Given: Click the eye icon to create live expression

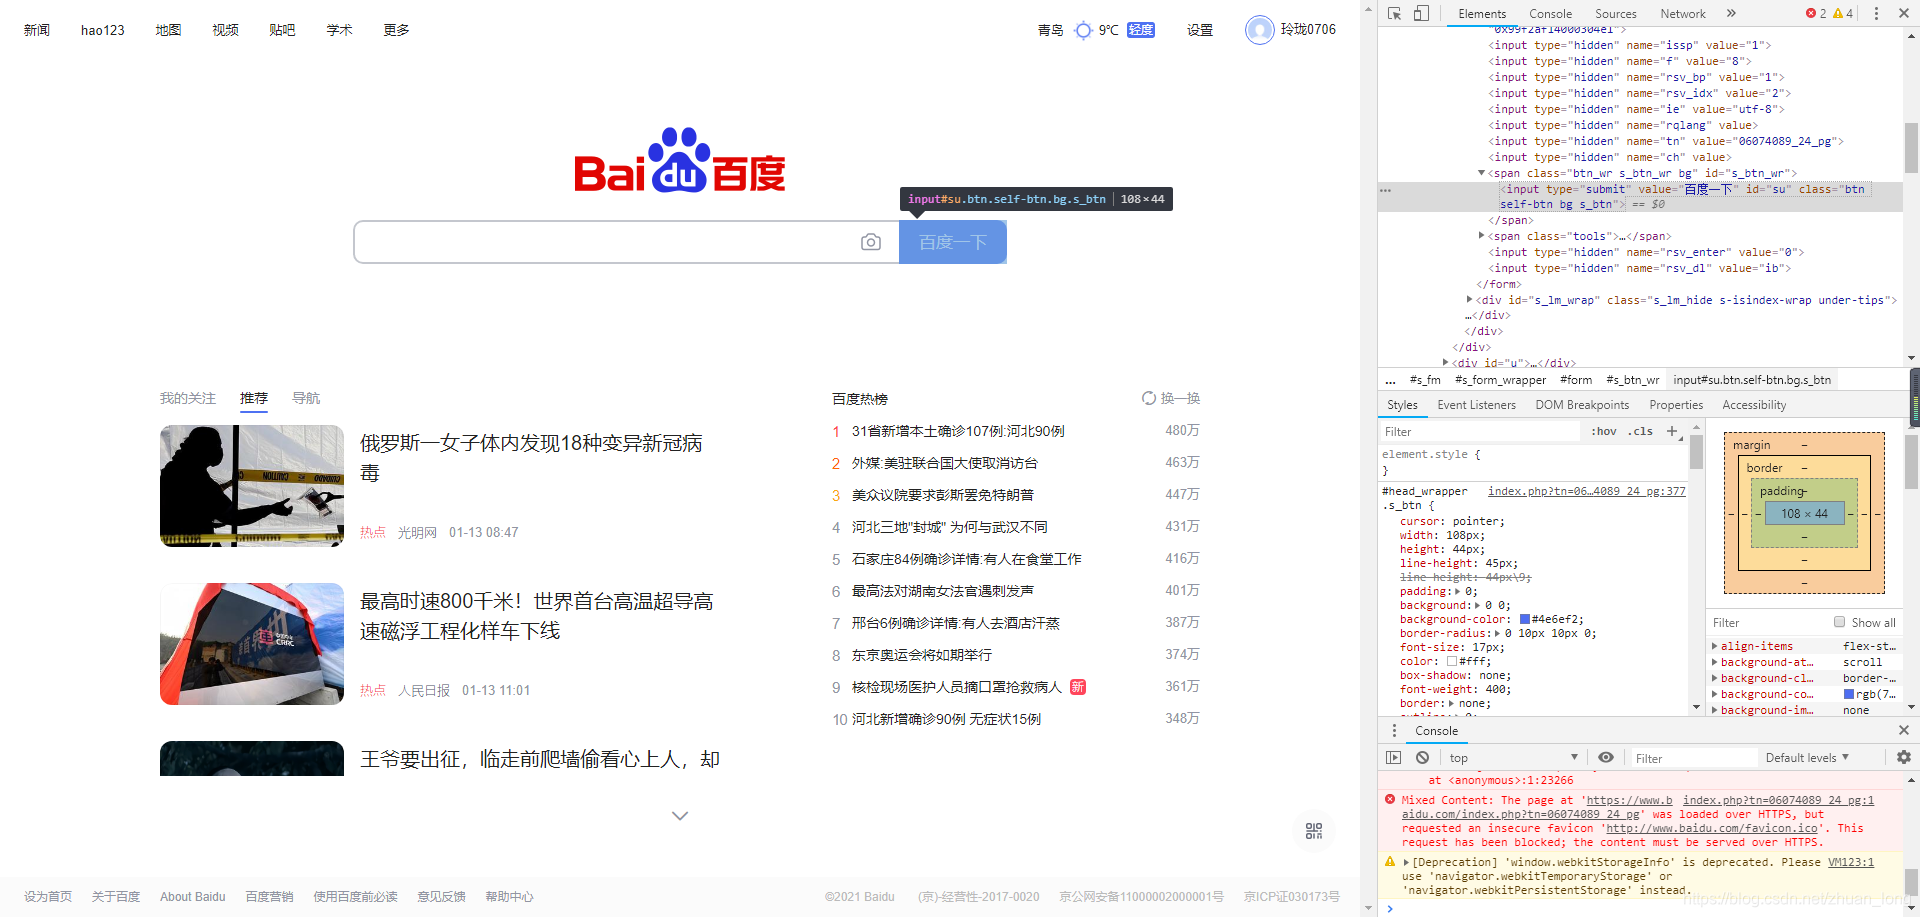Looking at the screenshot, I should [1606, 757].
